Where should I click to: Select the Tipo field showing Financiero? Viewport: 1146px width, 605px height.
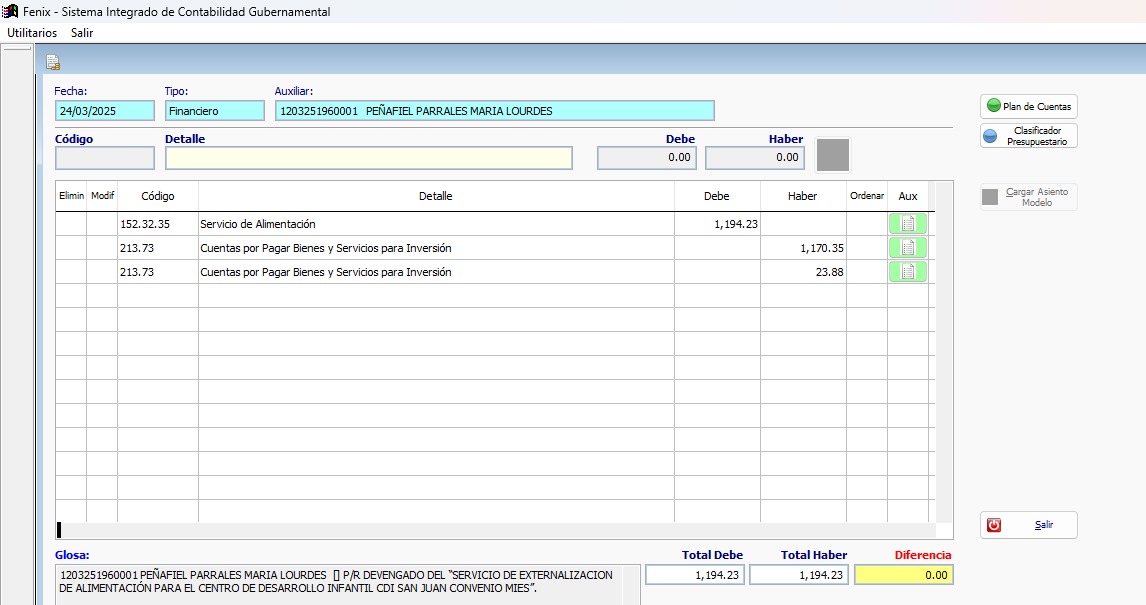tap(215, 111)
